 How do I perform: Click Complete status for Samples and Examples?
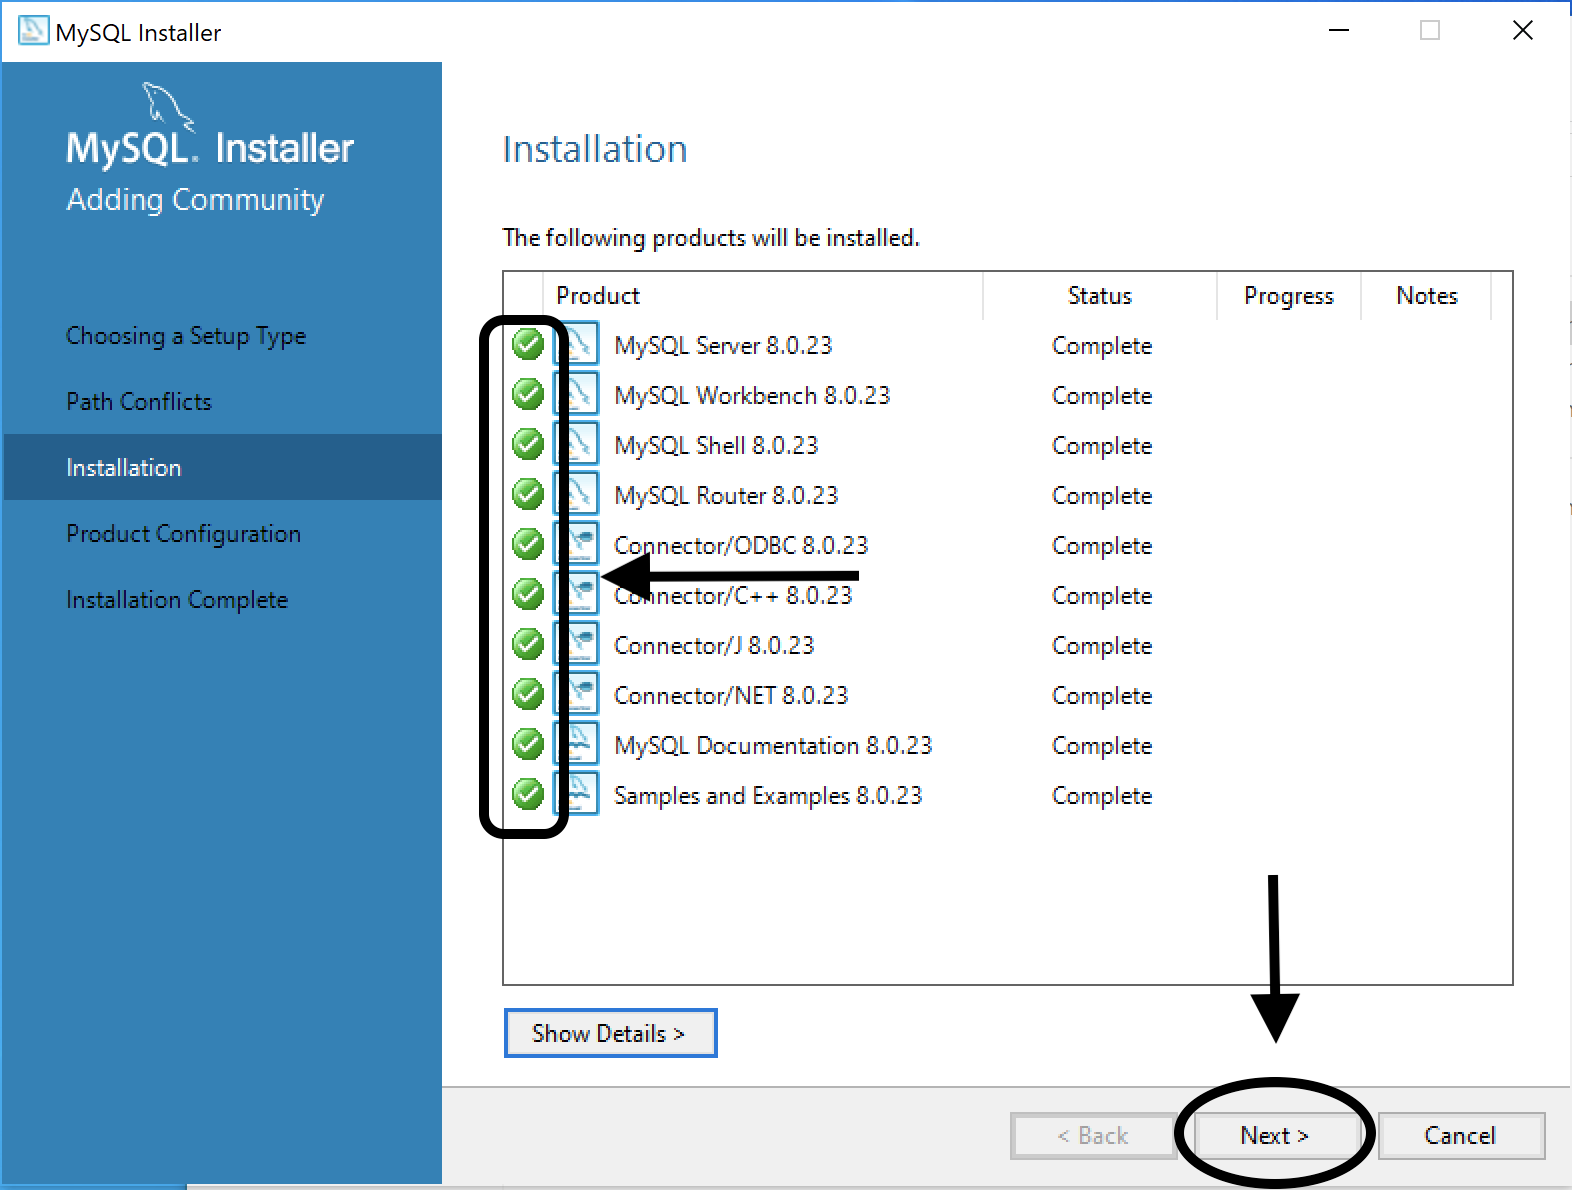pos(1102,796)
